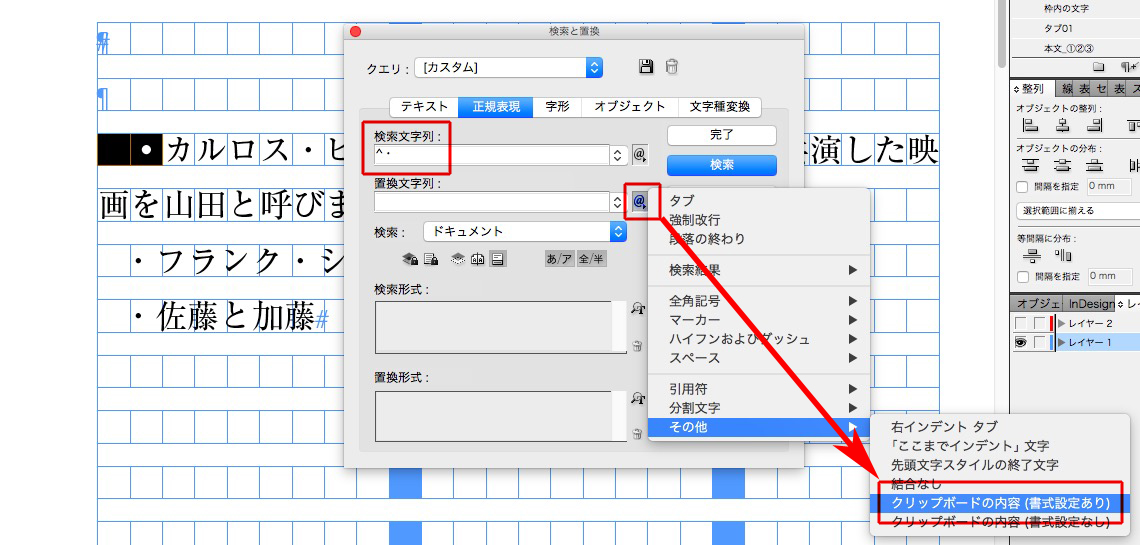Click the save query floppy disk icon
Viewport: 1140px width, 545px height.
(x=646, y=67)
